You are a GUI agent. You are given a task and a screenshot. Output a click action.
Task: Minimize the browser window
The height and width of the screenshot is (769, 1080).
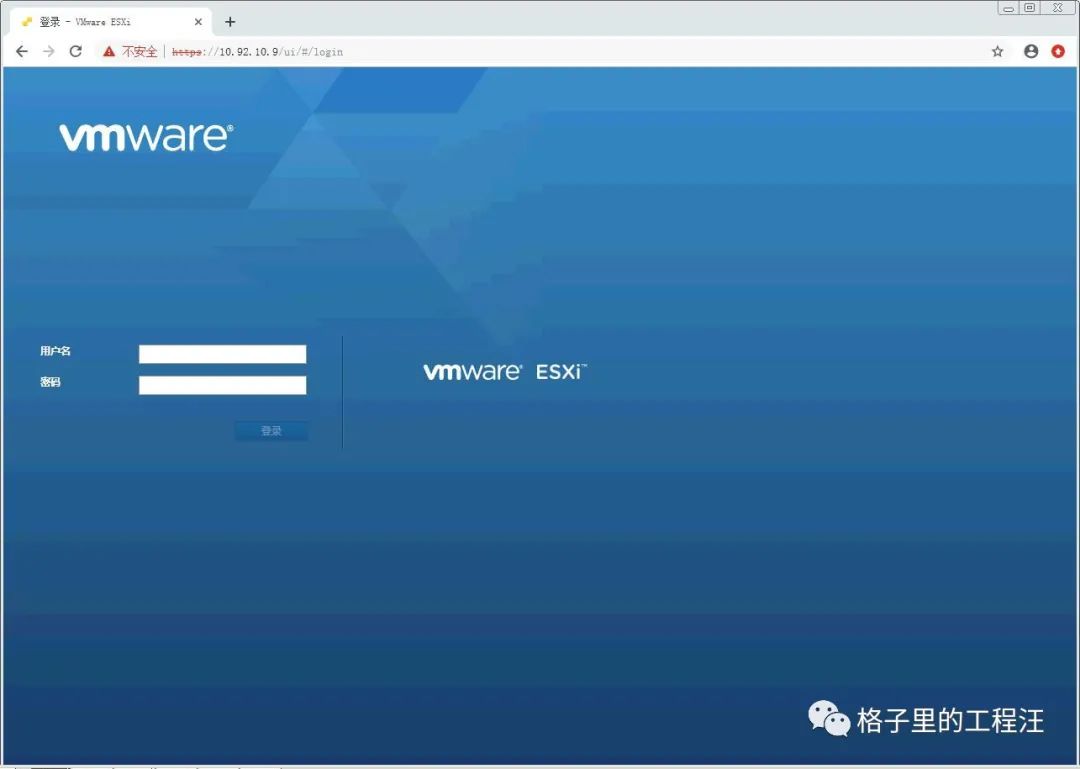coord(1008,8)
